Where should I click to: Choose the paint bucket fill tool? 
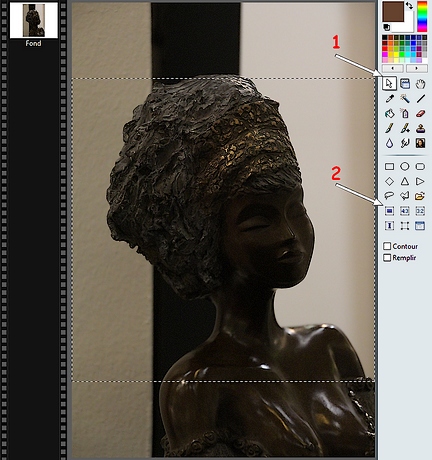click(x=389, y=114)
